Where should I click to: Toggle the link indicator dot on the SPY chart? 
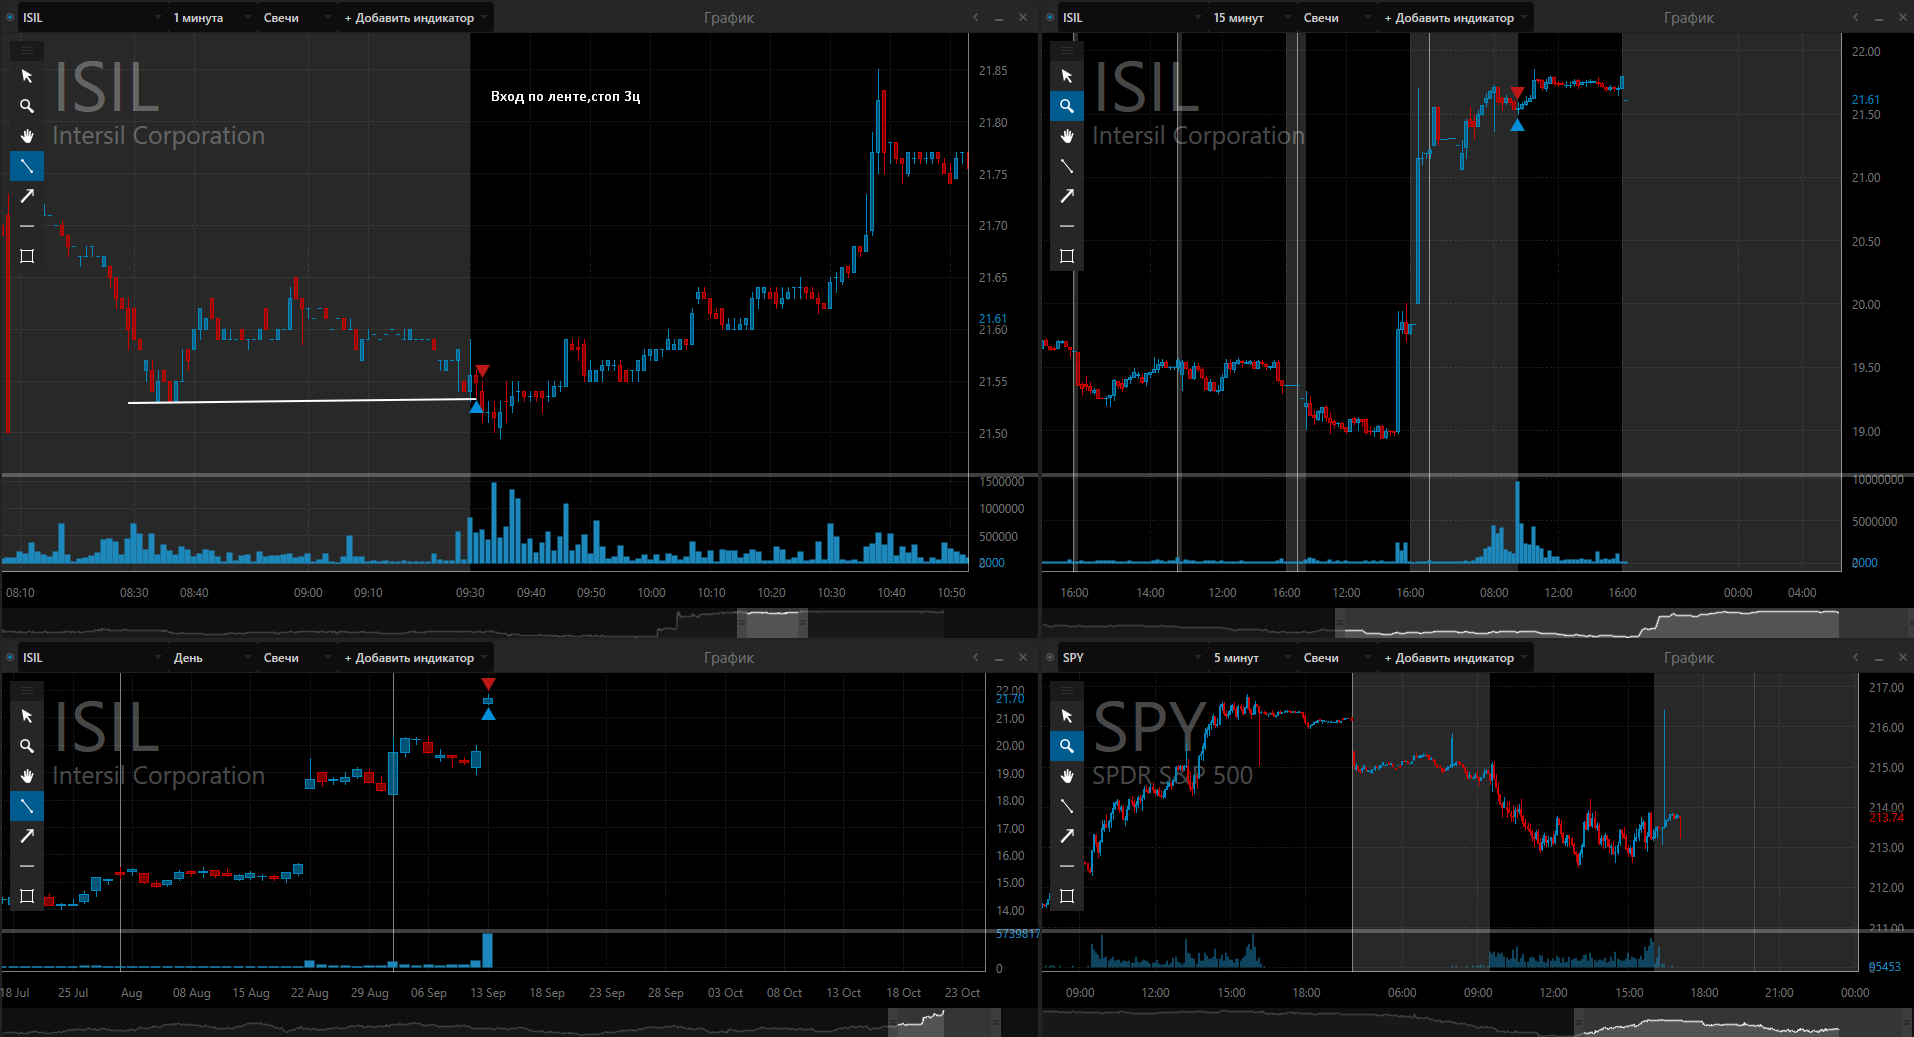tap(1050, 657)
